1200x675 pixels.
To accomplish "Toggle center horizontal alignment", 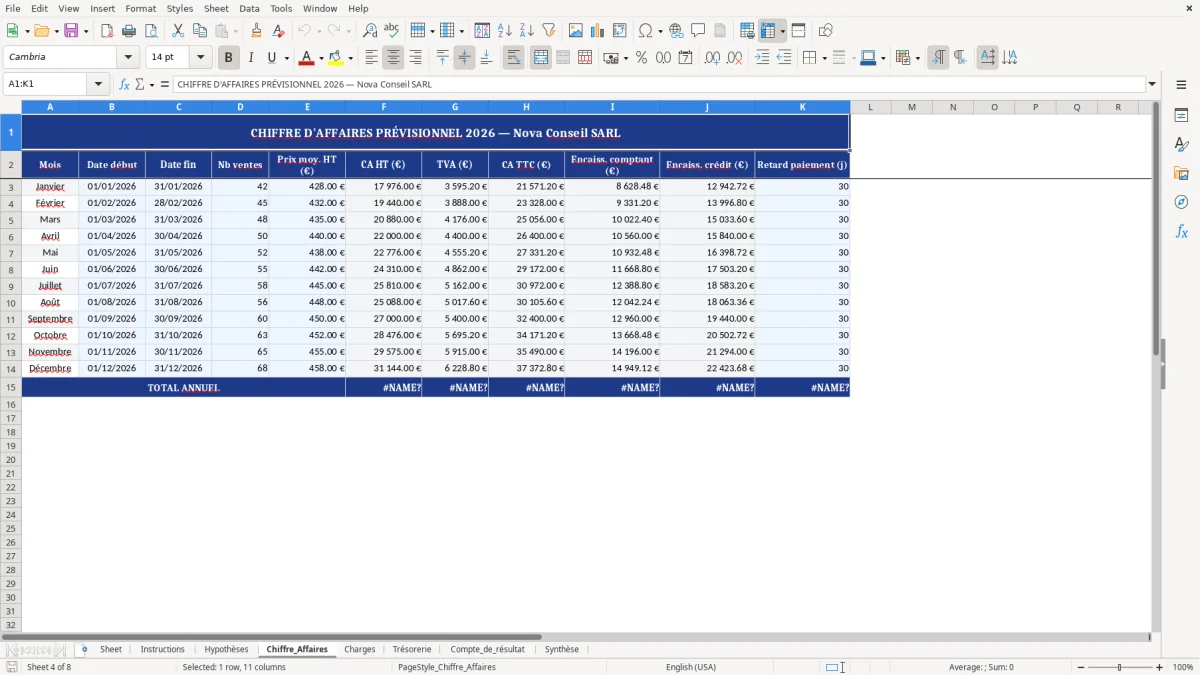I will 393,58.
